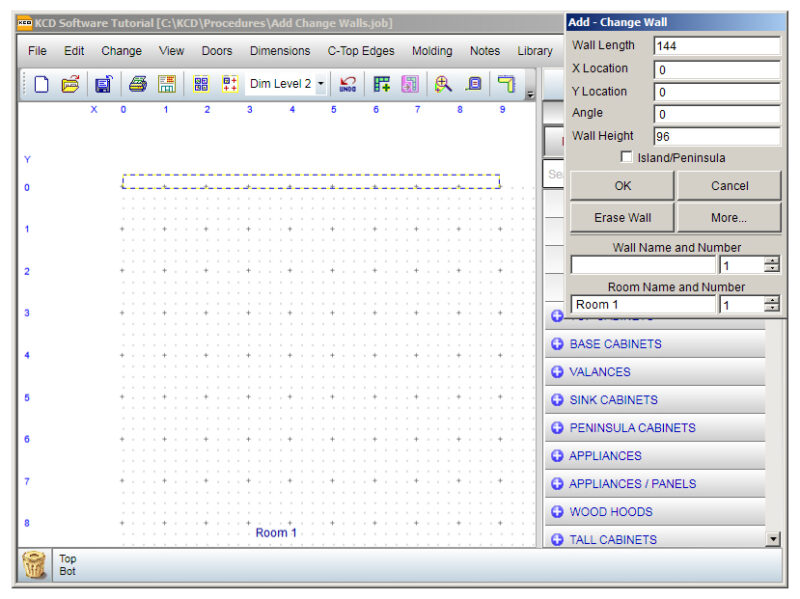
Task: Click the OK button in wall dialog
Action: point(622,186)
